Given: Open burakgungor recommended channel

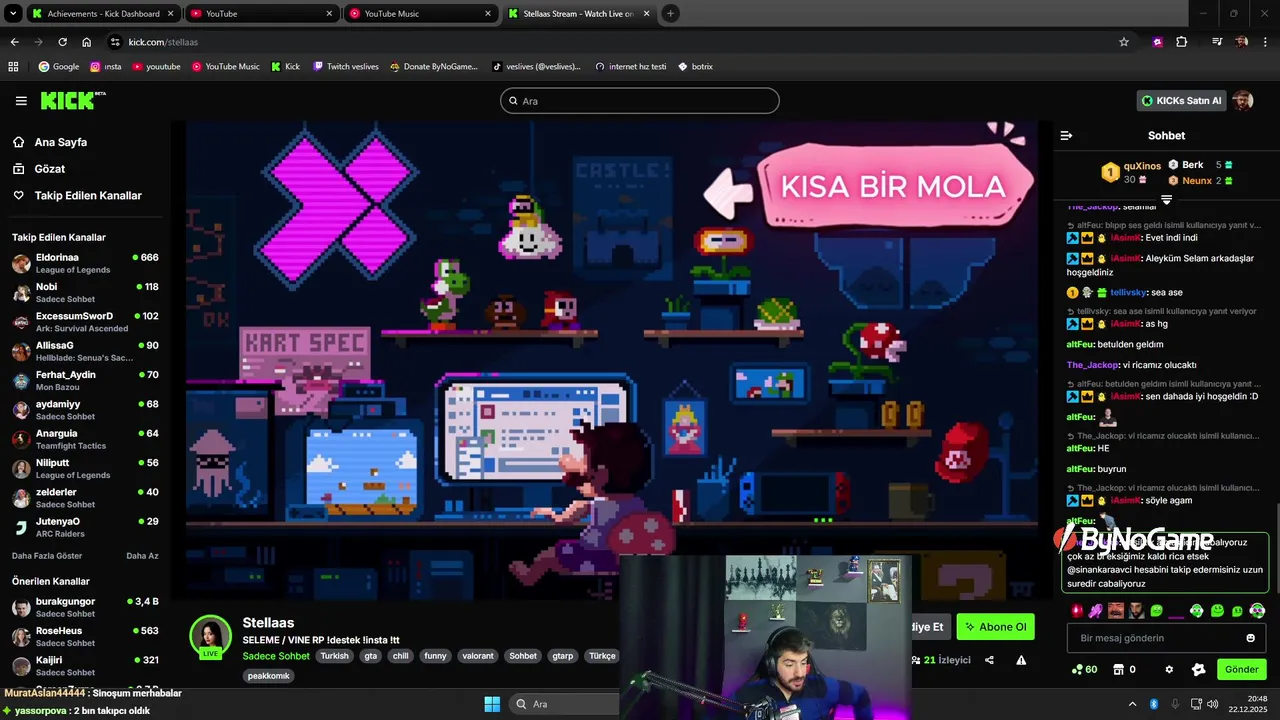Looking at the screenshot, I should coord(85,607).
